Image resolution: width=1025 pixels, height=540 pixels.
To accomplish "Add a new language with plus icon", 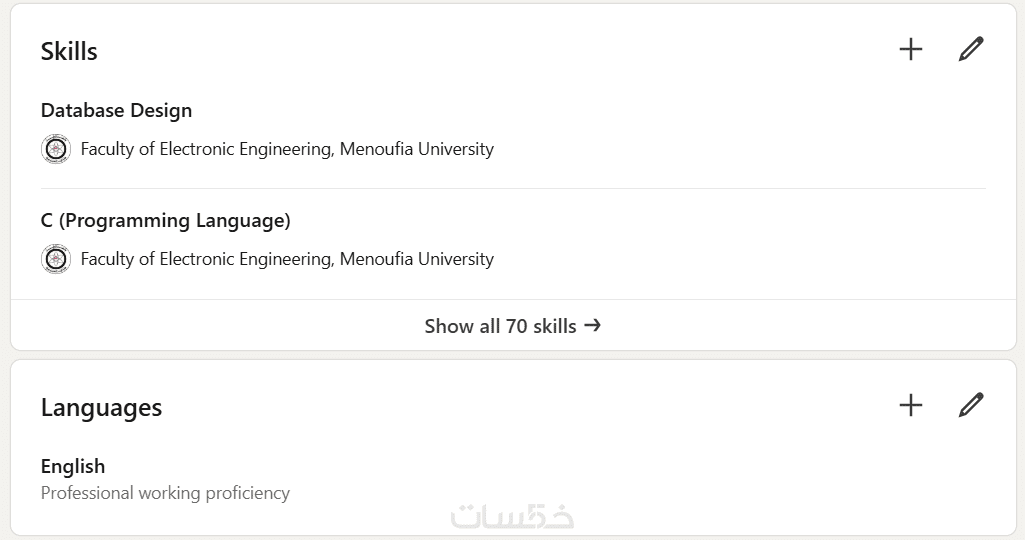I will click(x=911, y=405).
